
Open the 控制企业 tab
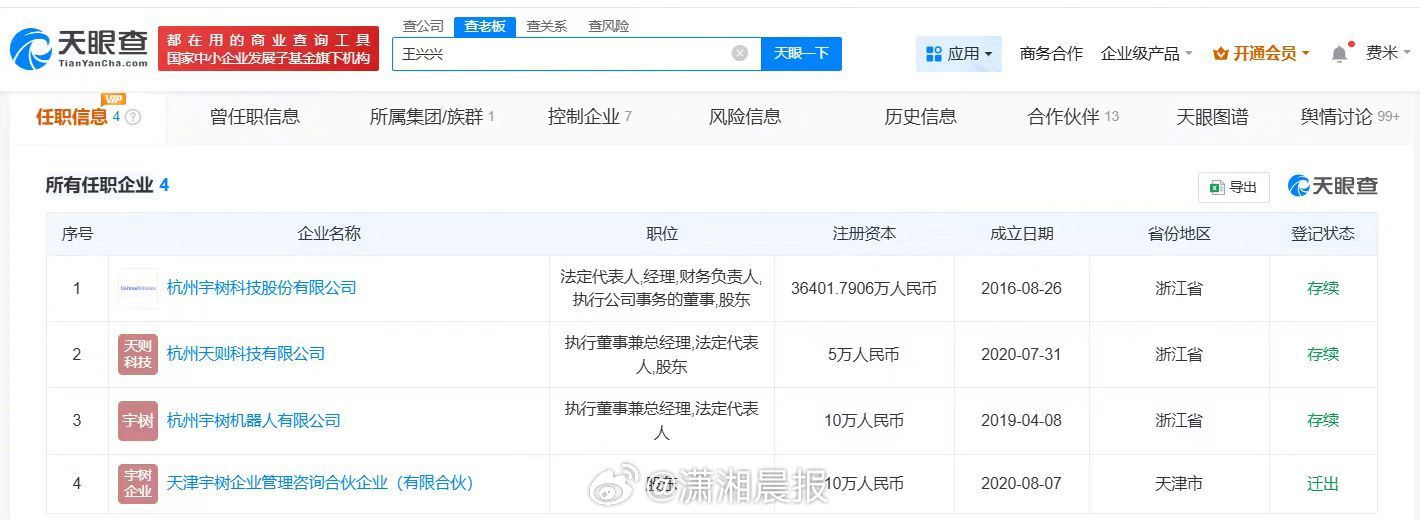590,117
